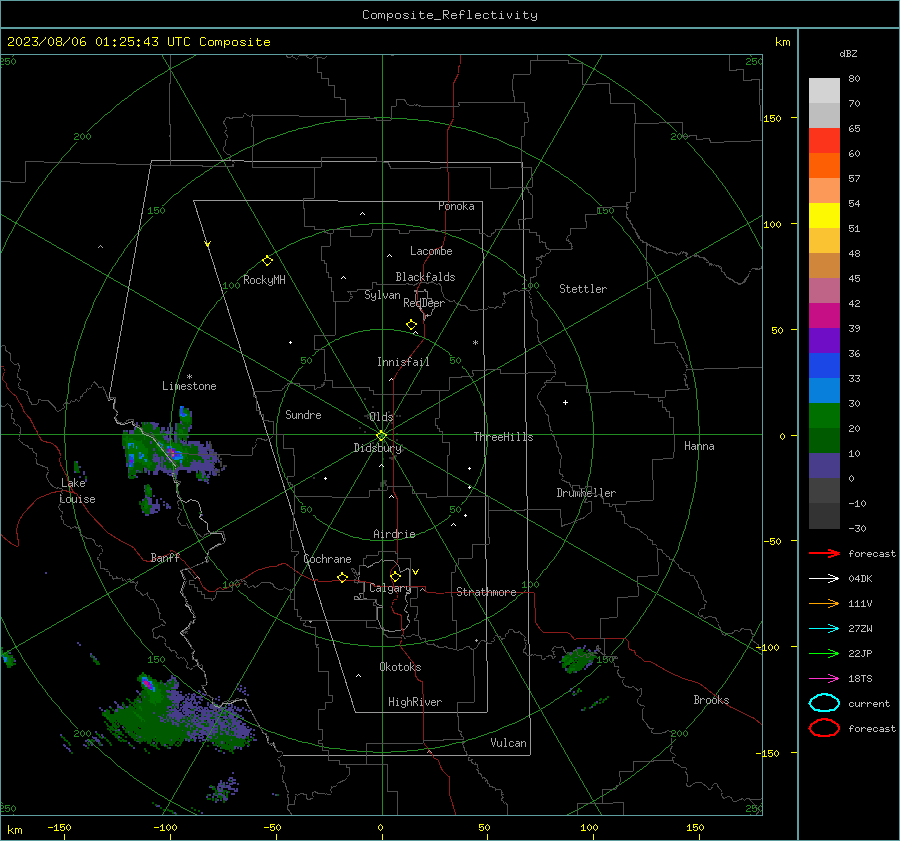
Task: Click the white plus marker west of Hanna
Action: click(x=565, y=402)
